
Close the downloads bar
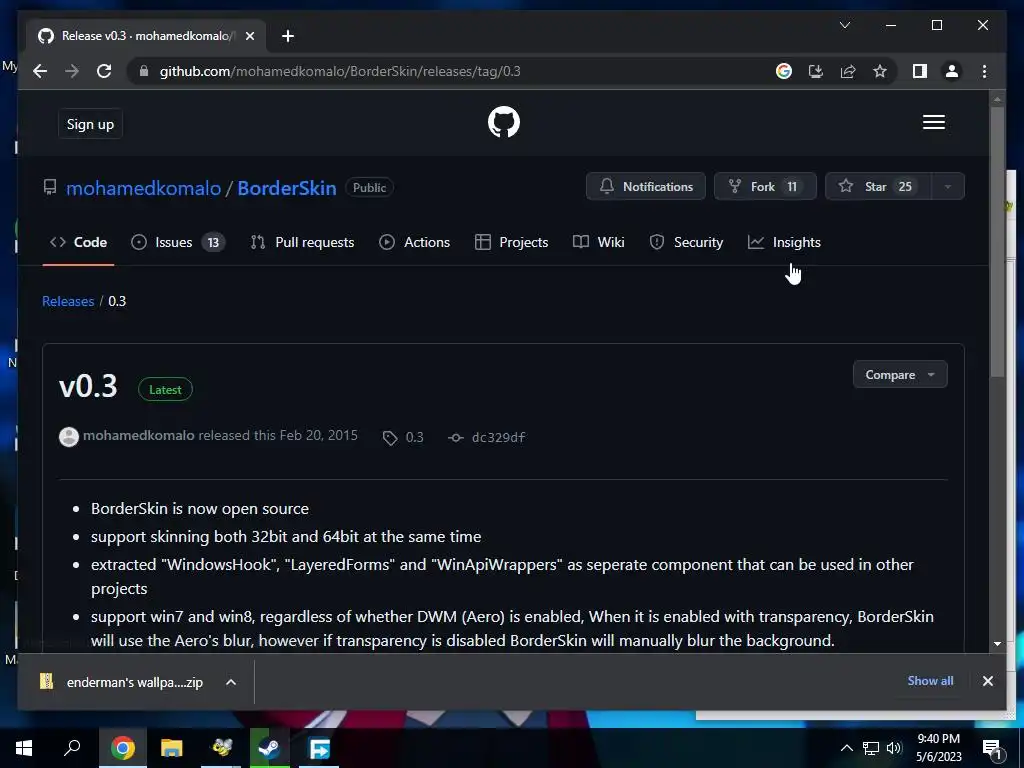tap(987, 681)
